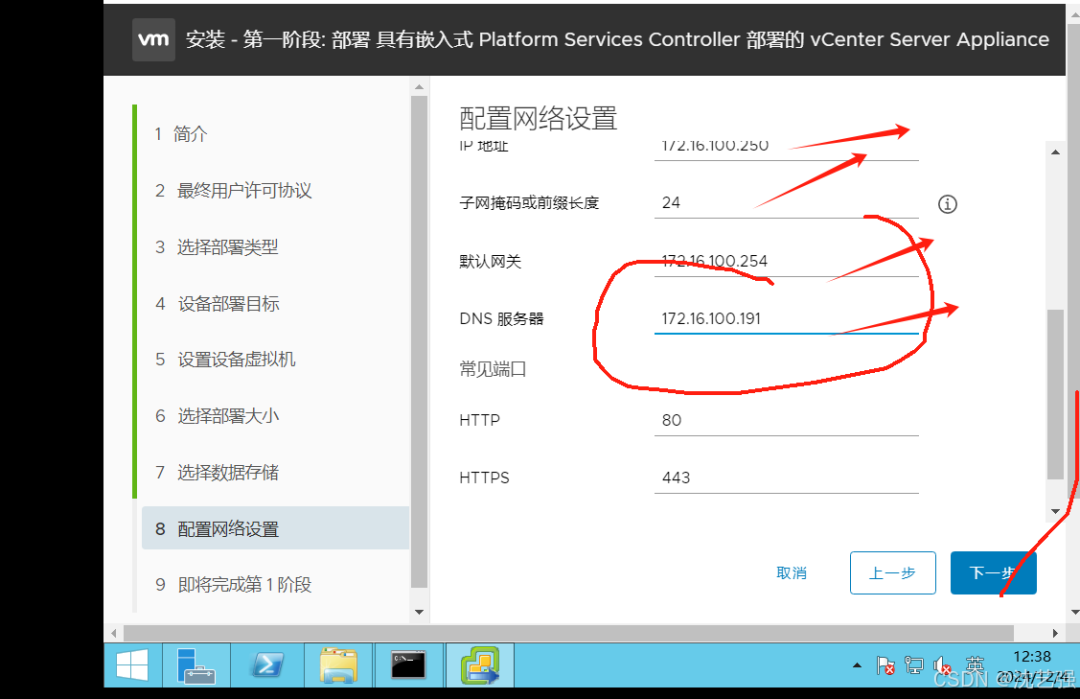Click the VMware vm logo

point(153,39)
